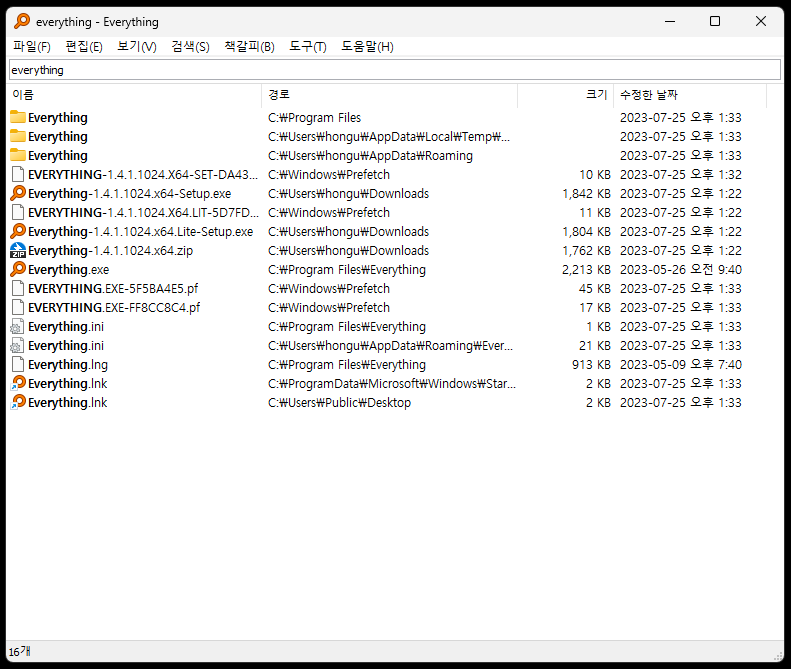Maximize the Everything window
The image size is (791, 669).
pyautogui.click(x=715, y=21)
